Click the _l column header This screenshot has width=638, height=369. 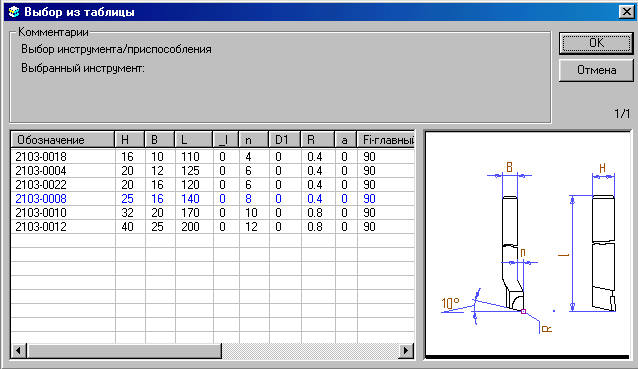[226, 140]
